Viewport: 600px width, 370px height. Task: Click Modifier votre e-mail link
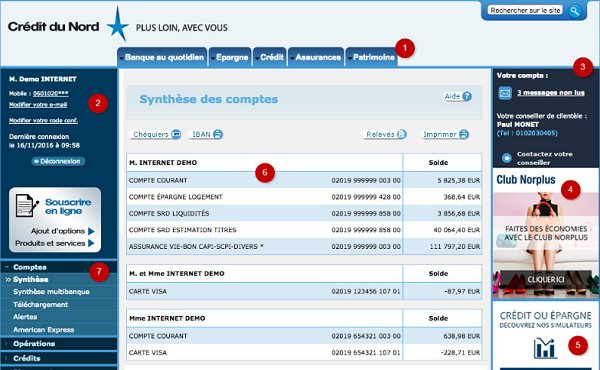pos(38,104)
